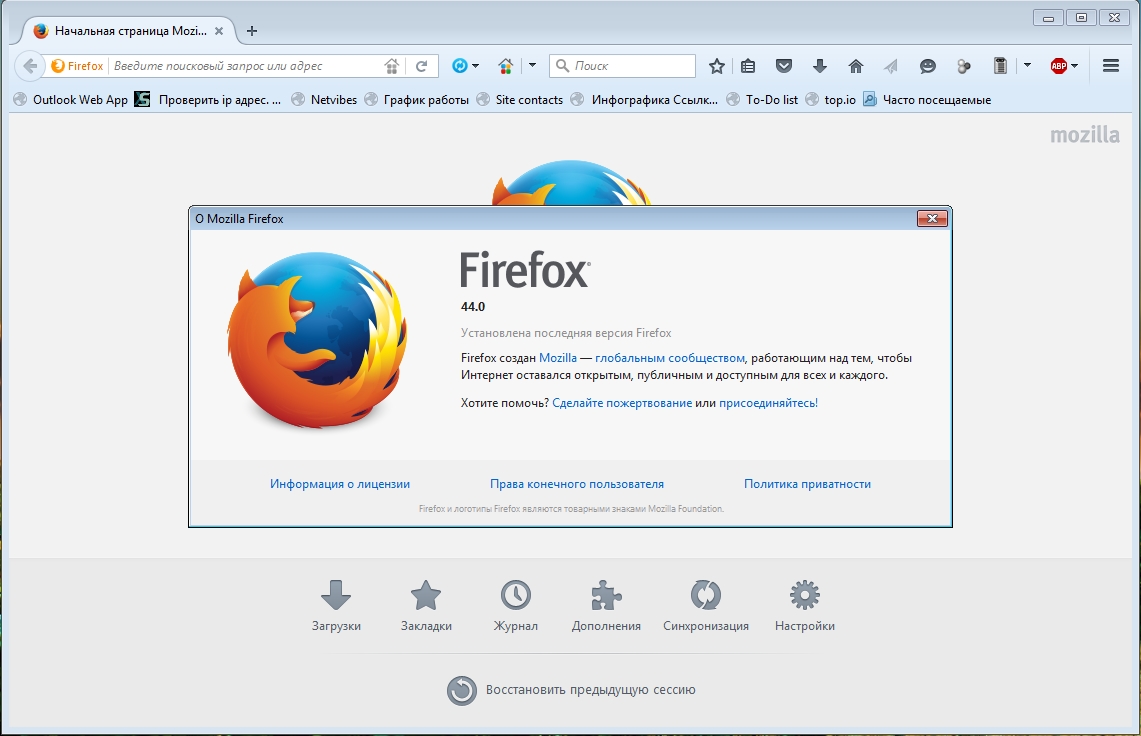
Task: Show bookmarks list with the clipboard-style icon
Action: [748, 66]
